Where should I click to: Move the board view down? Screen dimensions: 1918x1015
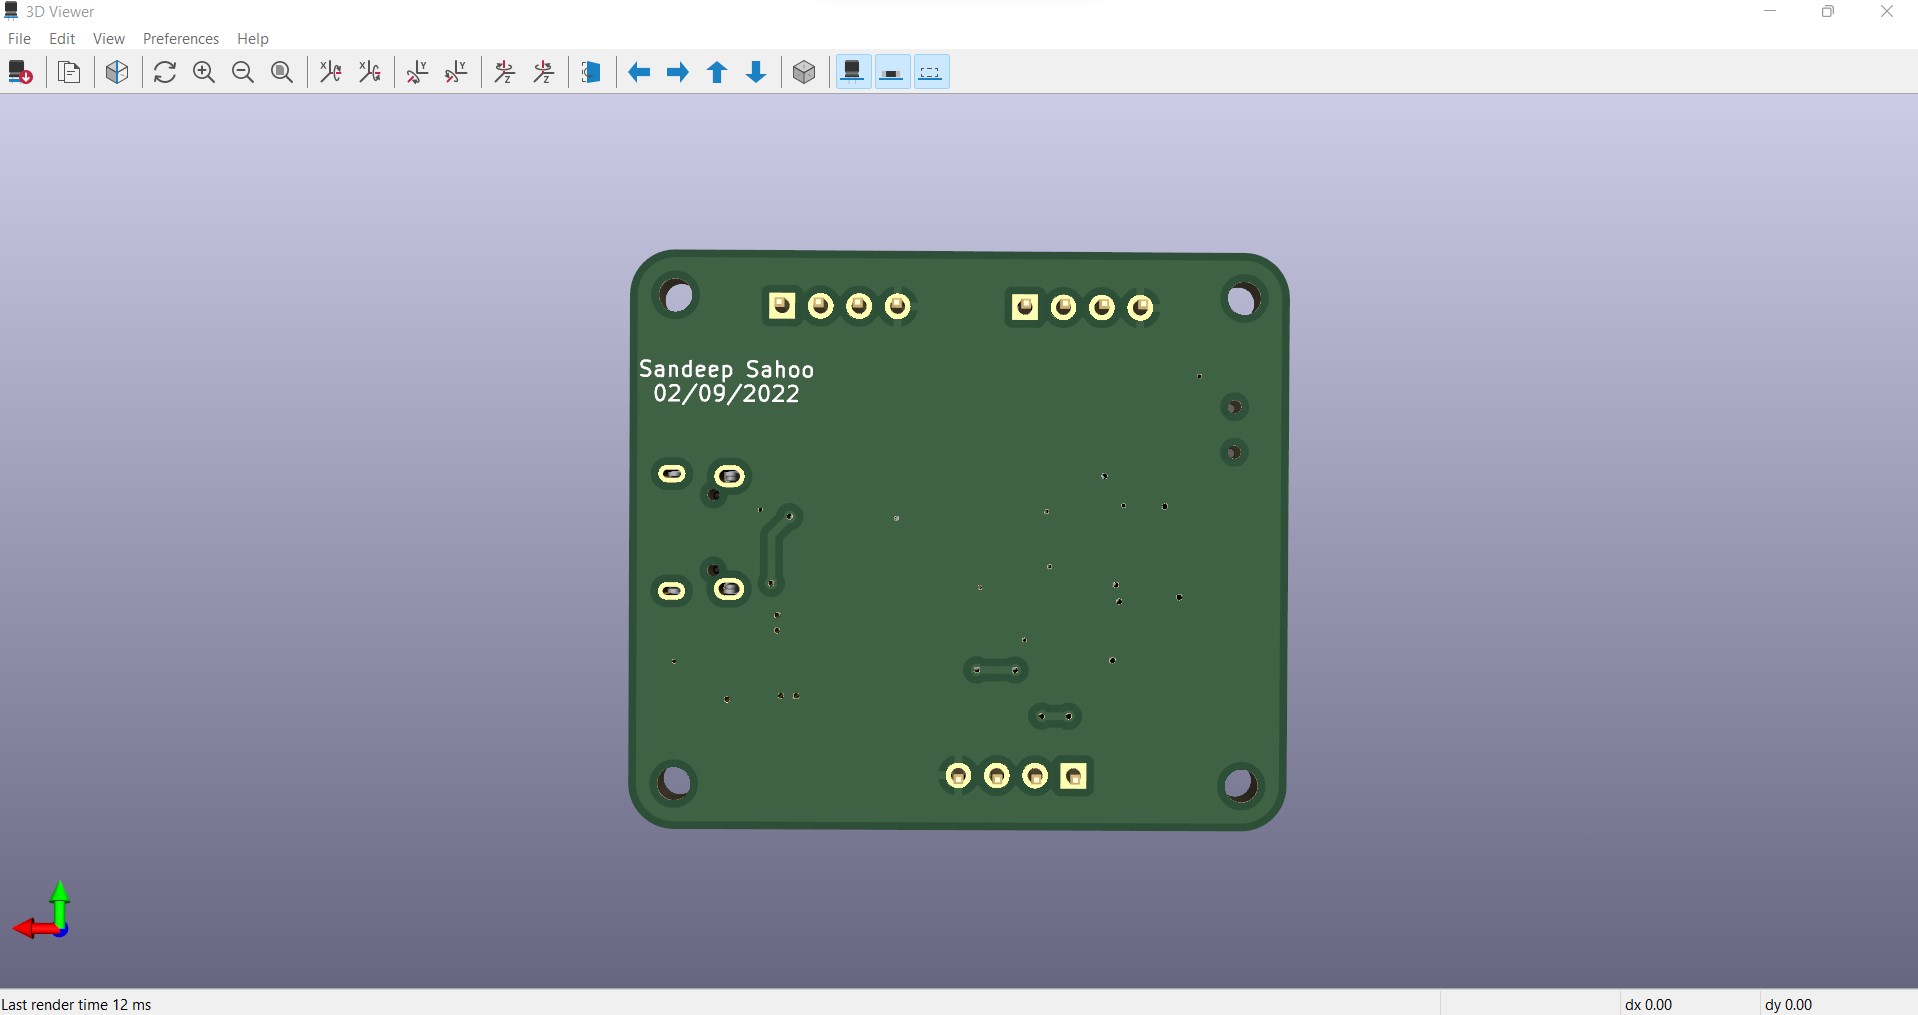pos(756,72)
